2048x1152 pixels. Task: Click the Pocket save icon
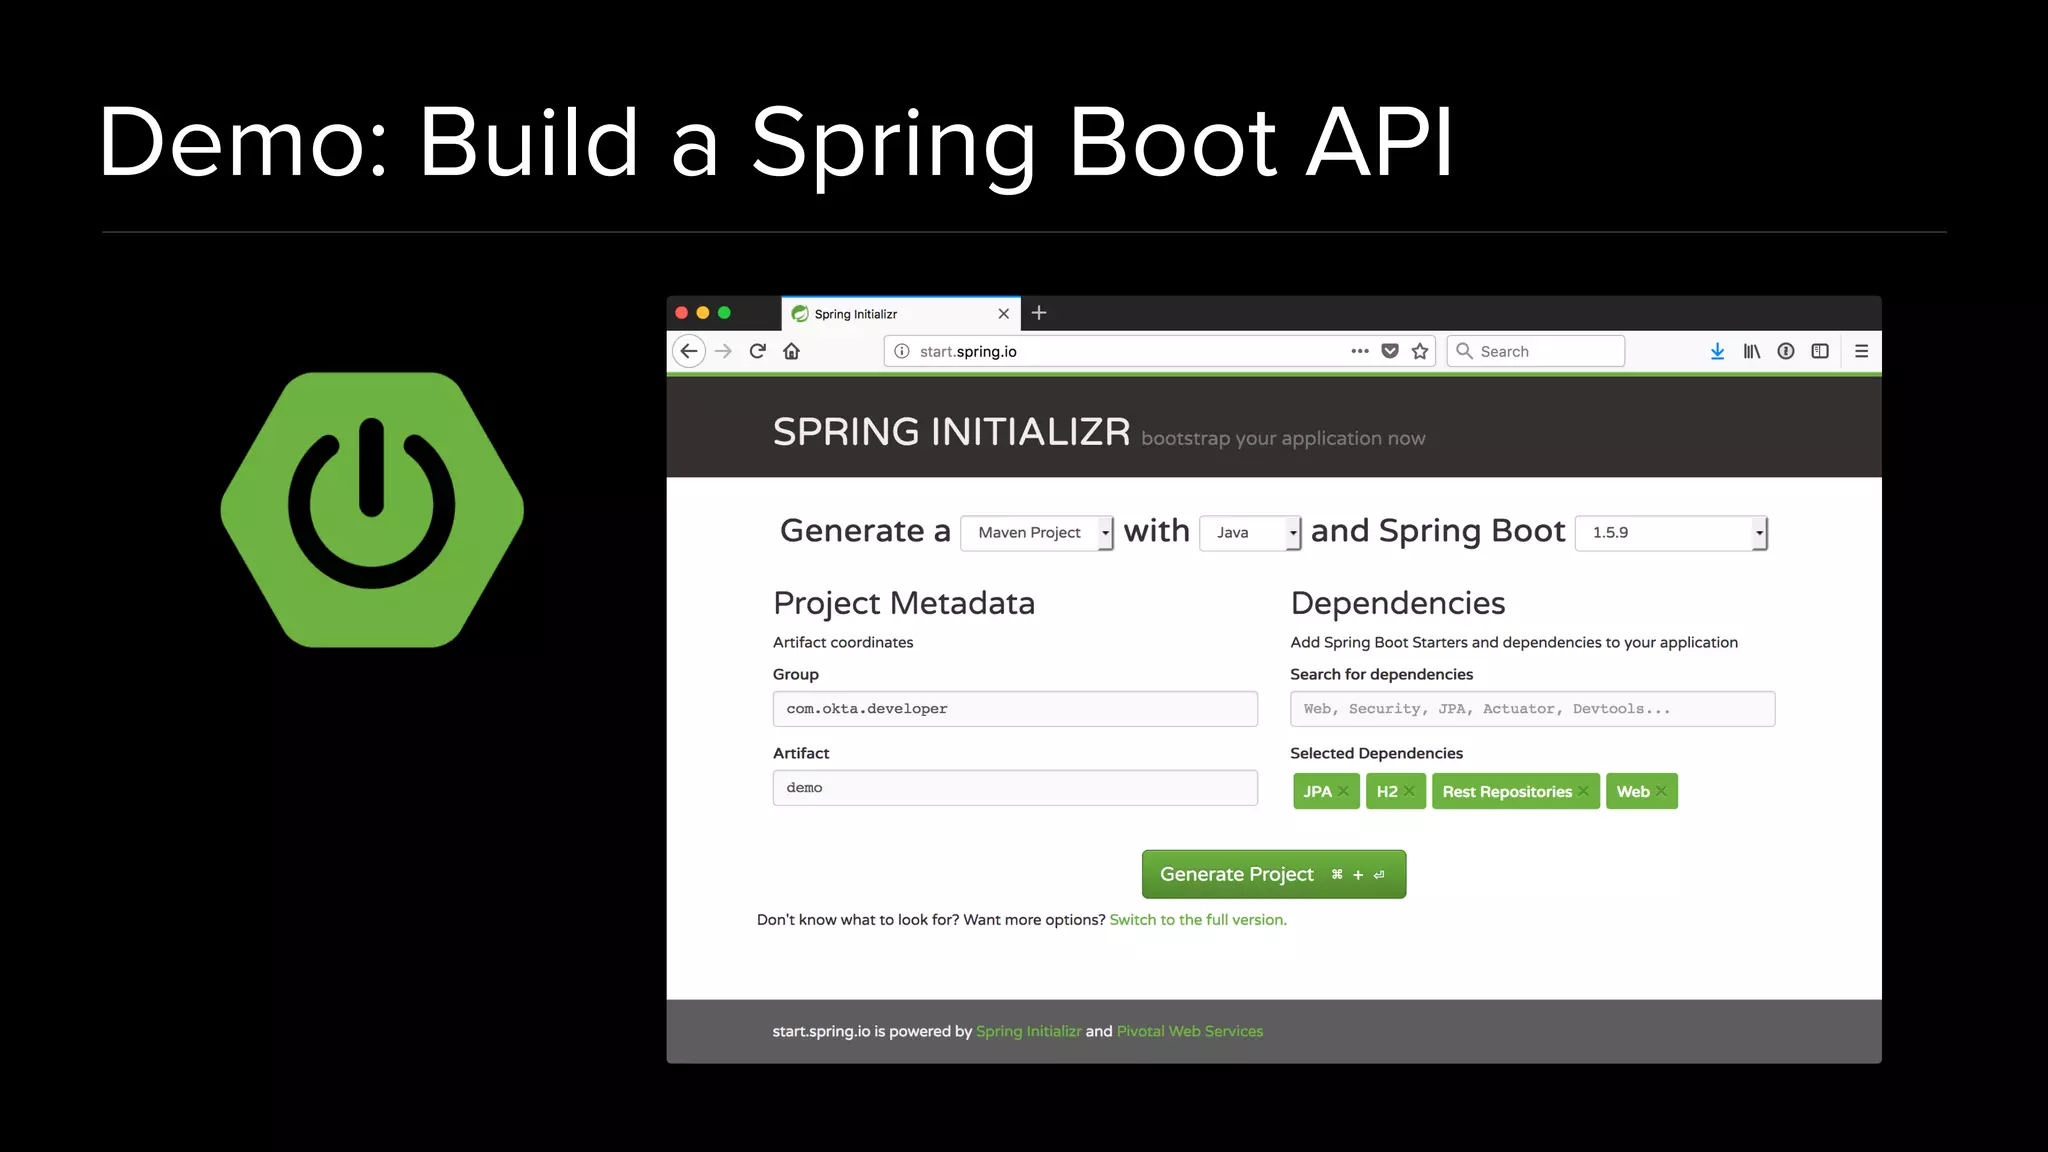1390,351
